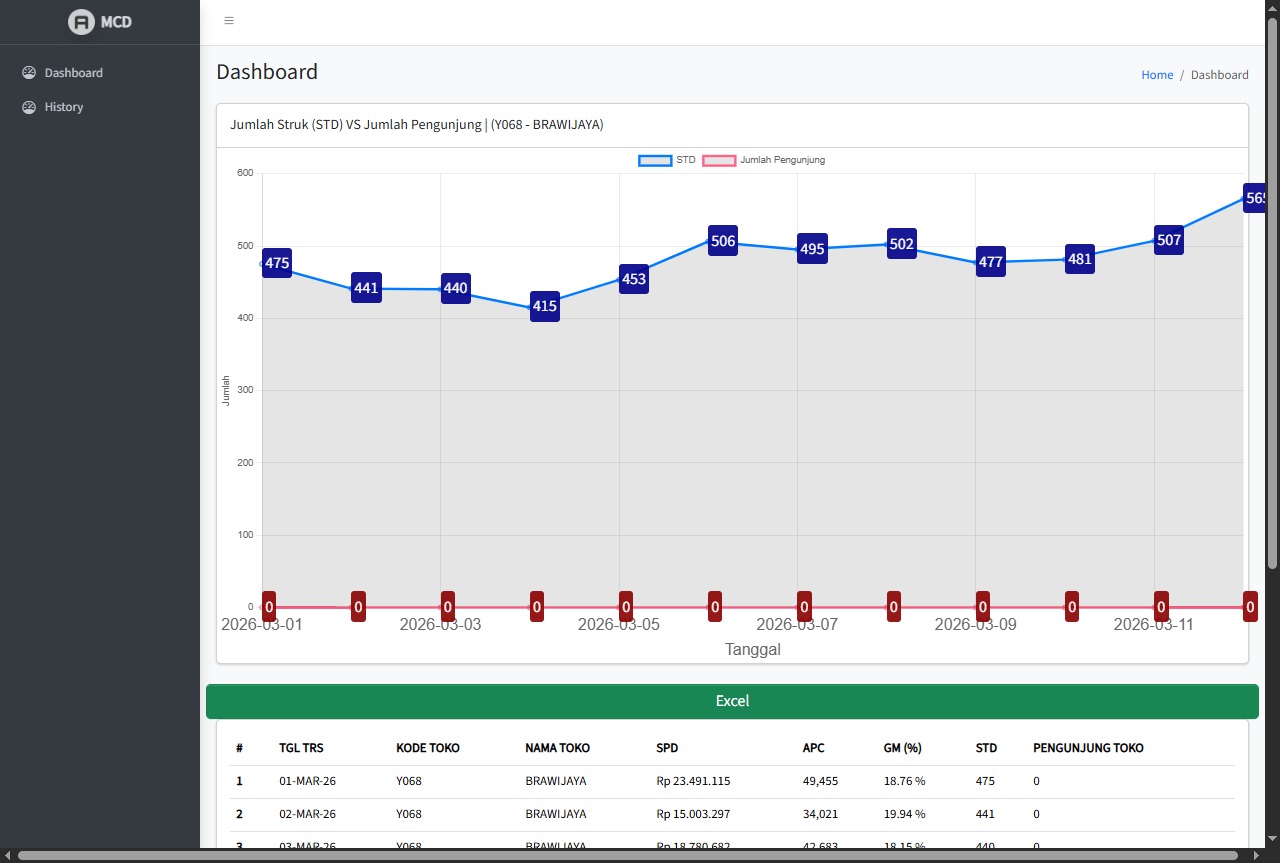Select the 441 data label on the chart

[366, 288]
